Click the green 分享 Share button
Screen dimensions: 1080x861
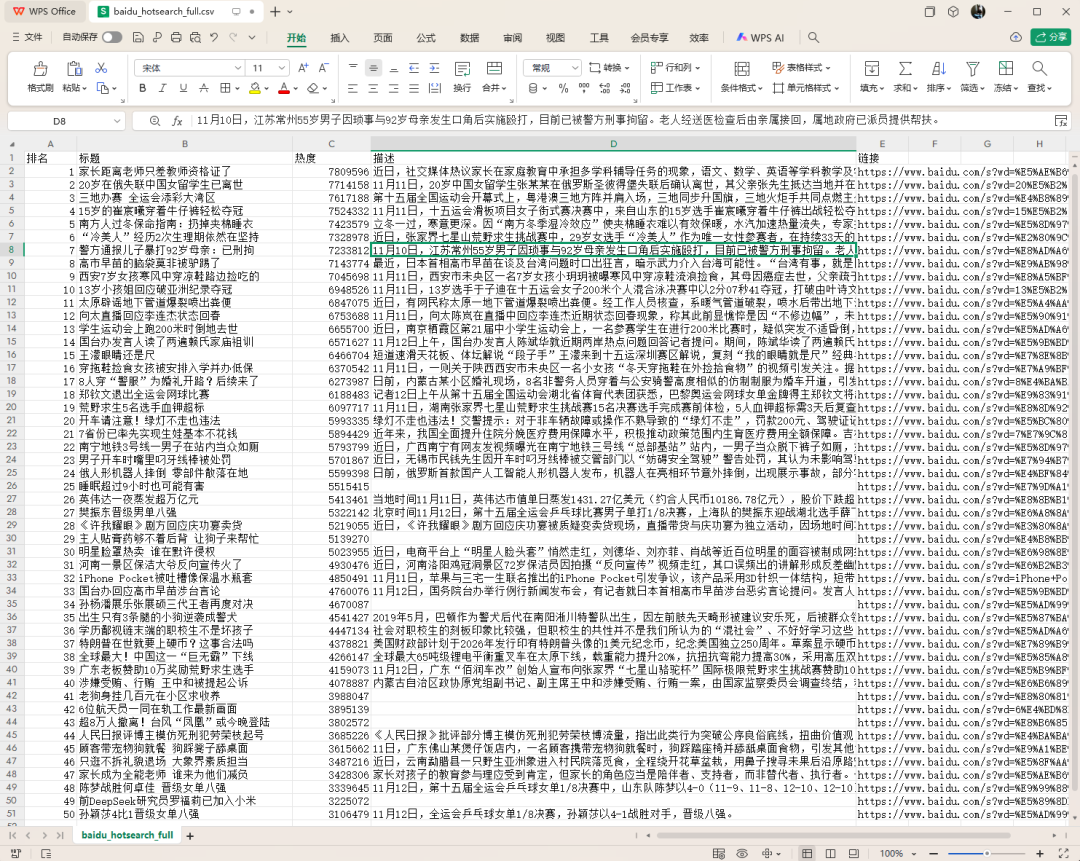tap(1051, 37)
